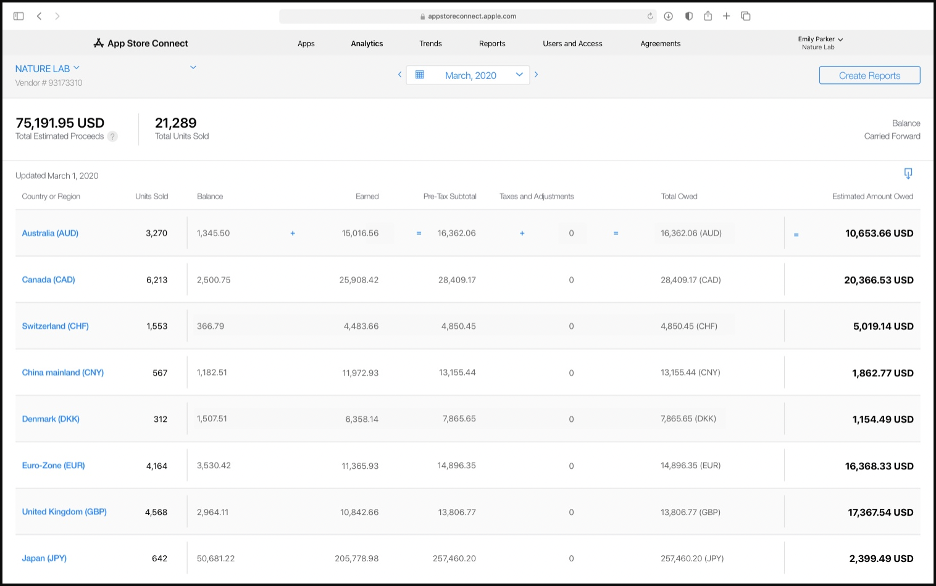The image size is (936, 586).
Task: Click the Share icon in the browser toolbar
Action: [708, 16]
